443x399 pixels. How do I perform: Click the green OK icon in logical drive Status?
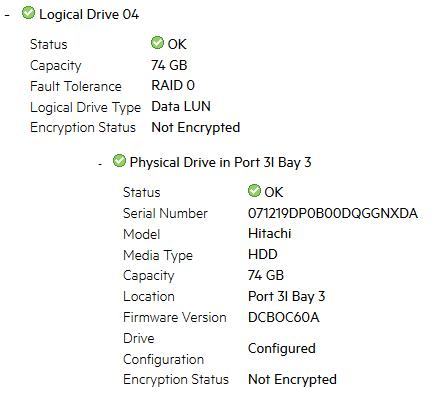point(157,43)
